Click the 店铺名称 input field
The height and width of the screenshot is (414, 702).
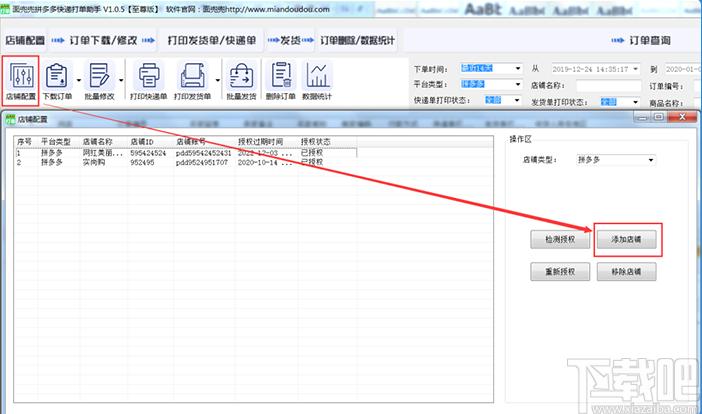[x=608, y=85]
